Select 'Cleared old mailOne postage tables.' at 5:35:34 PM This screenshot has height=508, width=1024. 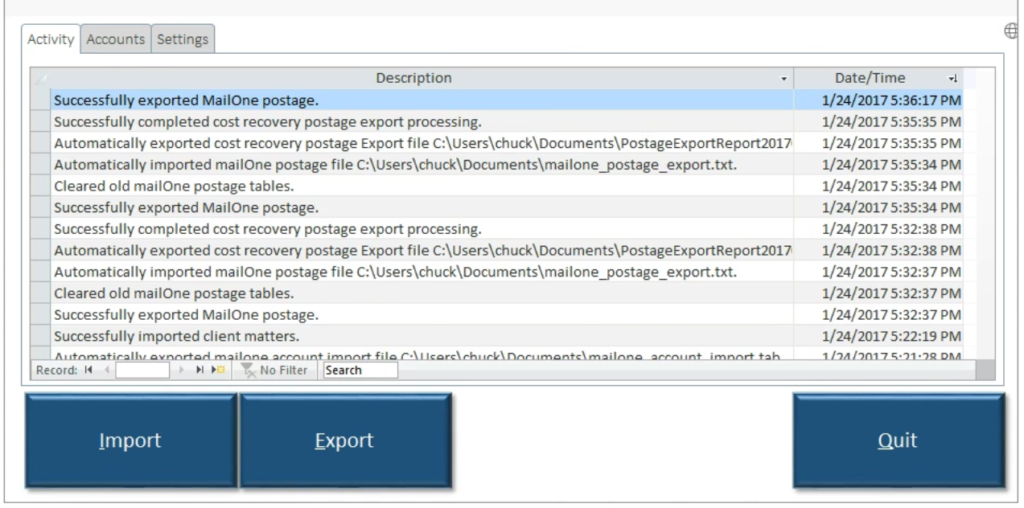[x=422, y=186]
